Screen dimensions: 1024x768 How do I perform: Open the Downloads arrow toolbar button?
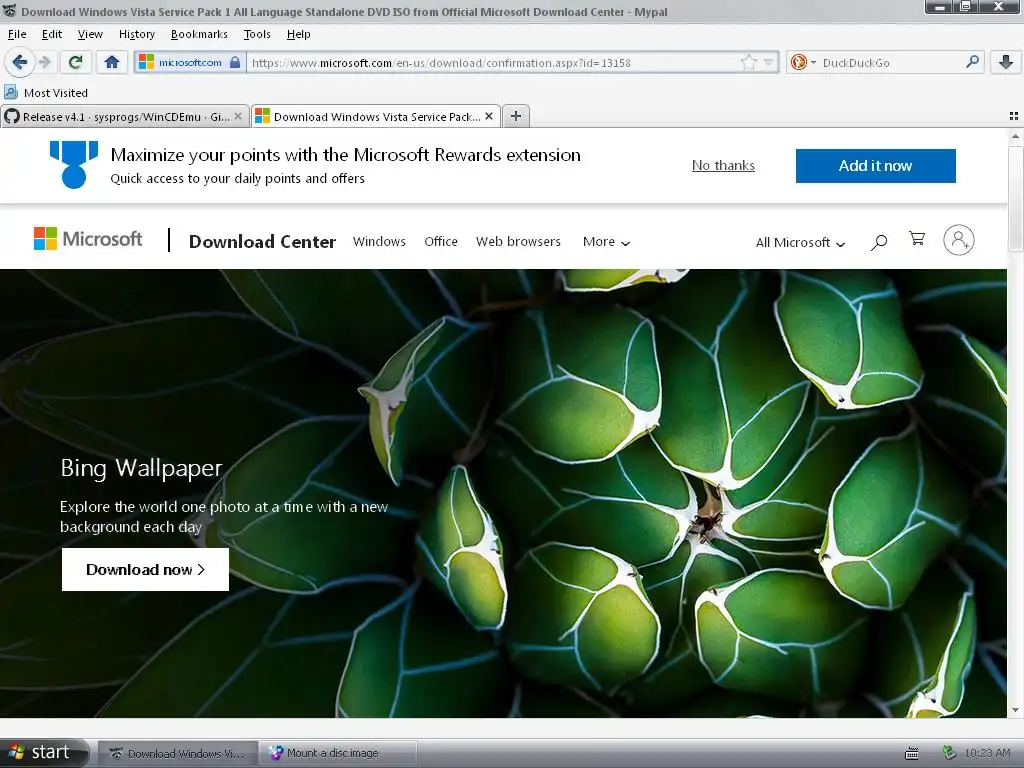[x=1006, y=62]
